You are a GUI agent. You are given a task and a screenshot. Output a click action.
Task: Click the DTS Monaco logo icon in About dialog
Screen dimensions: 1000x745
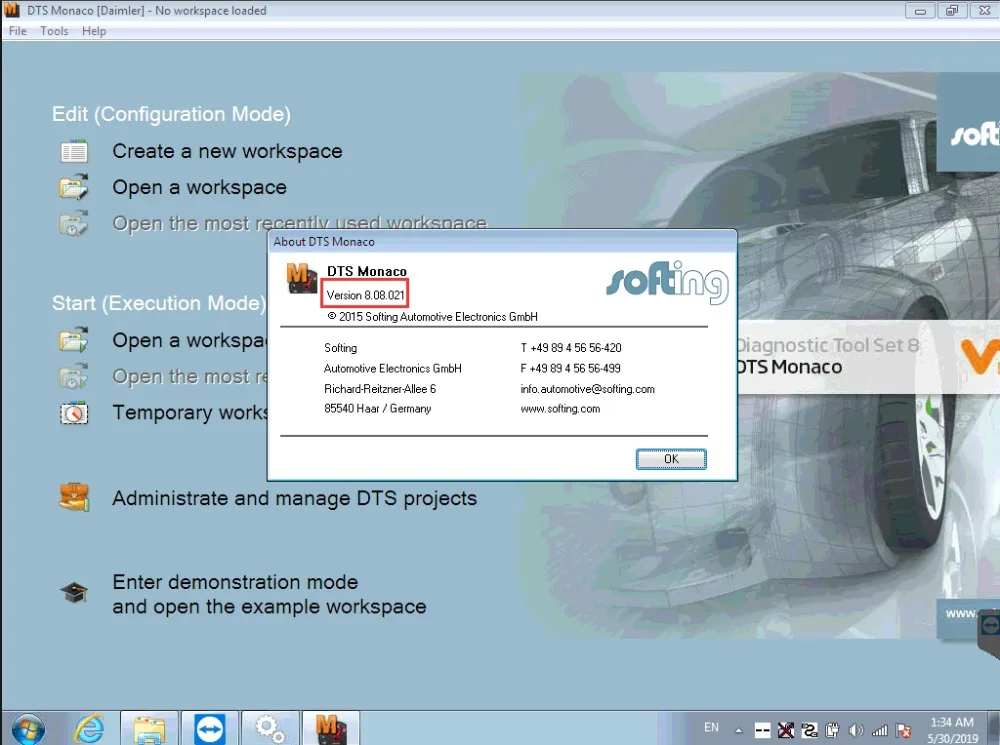302,278
